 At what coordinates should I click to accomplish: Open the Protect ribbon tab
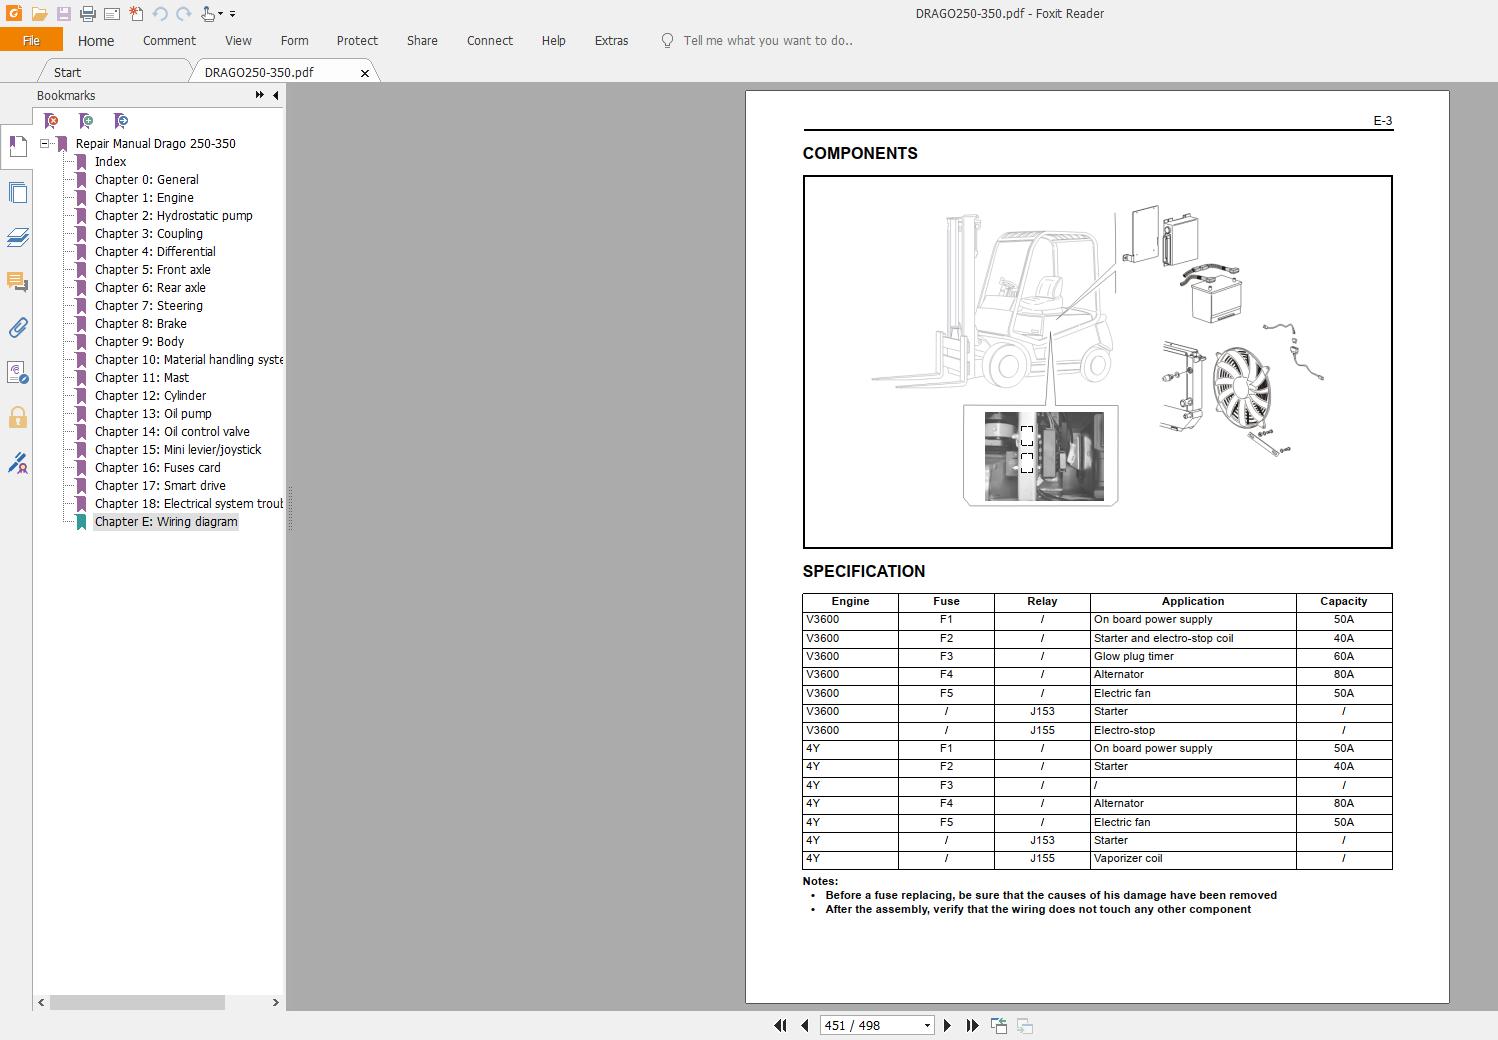(x=357, y=41)
